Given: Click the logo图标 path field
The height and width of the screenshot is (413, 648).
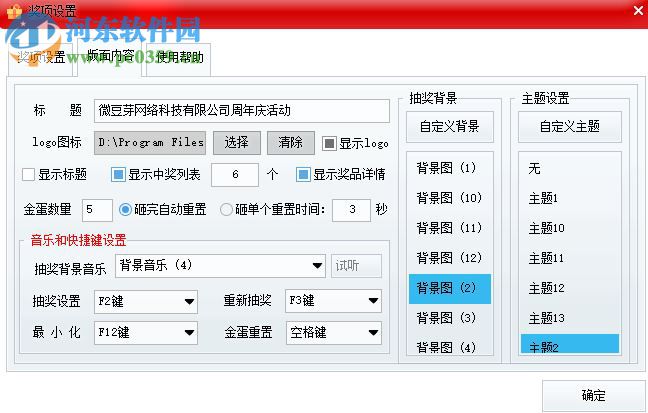Looking at the screenshot, I should coord(150,143).
